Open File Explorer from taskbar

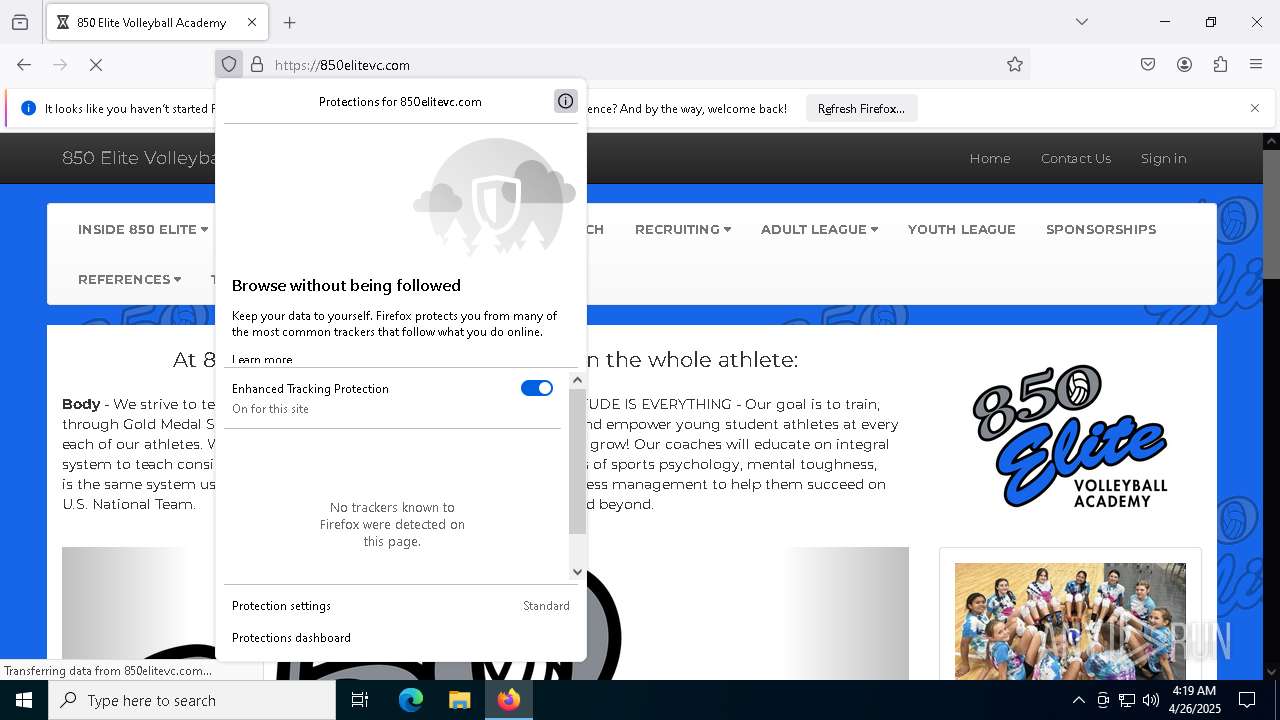(x=459, y=700)
